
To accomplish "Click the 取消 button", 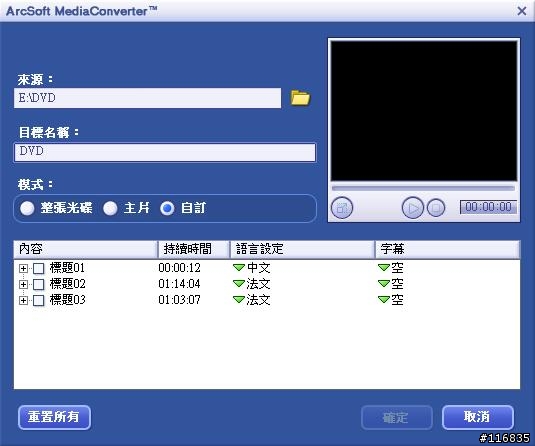I will click(x=478, y=417).
